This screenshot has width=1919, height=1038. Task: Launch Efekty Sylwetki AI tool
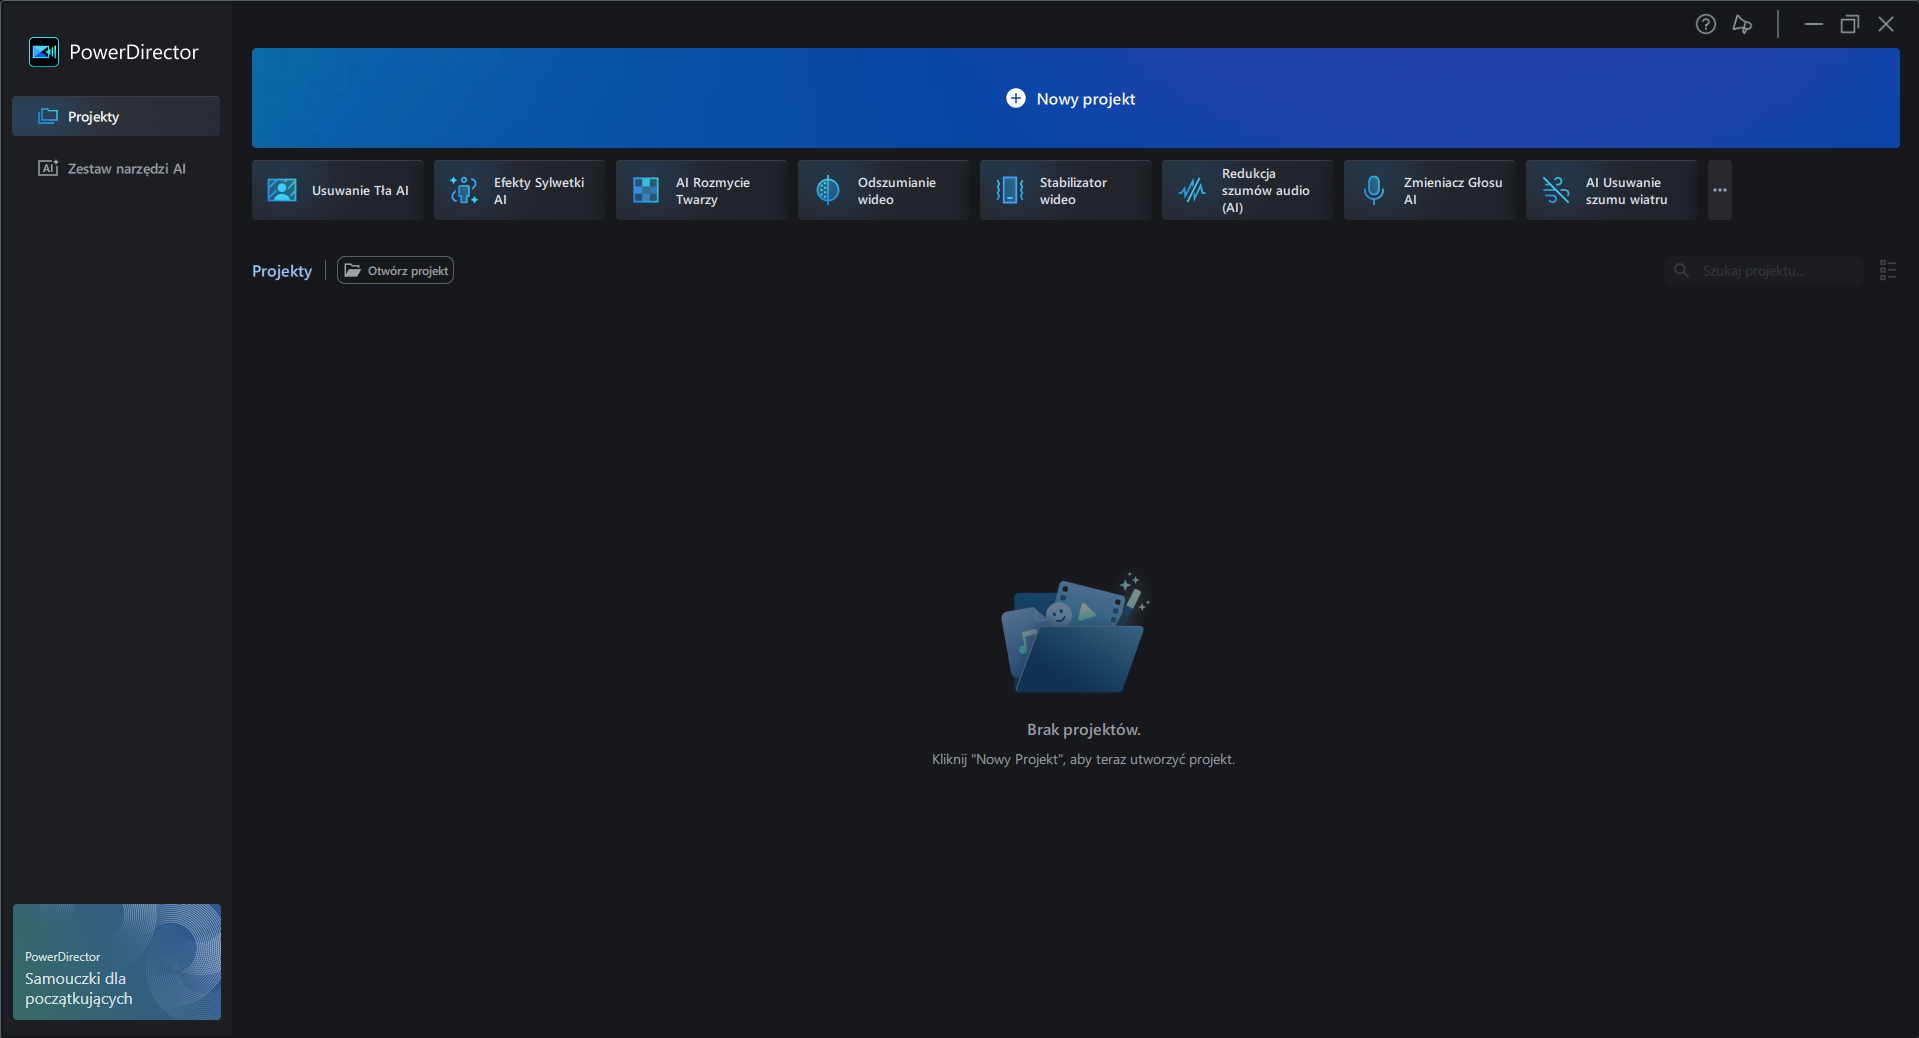520,190
